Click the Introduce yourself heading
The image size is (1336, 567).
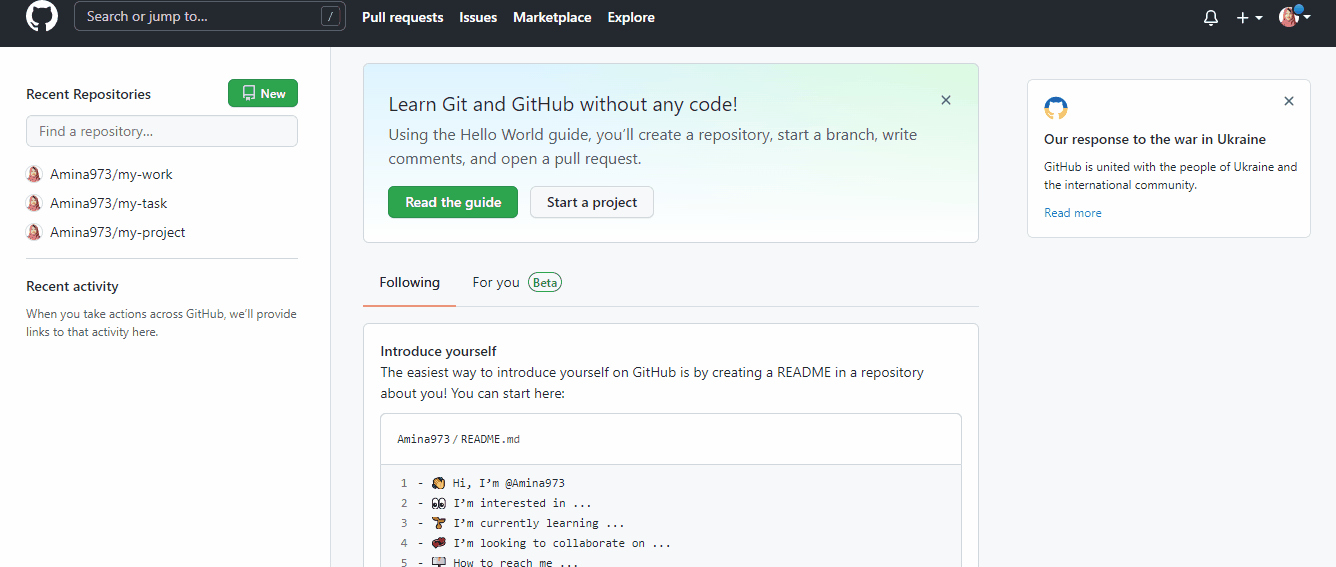click(x=439, y=351)
